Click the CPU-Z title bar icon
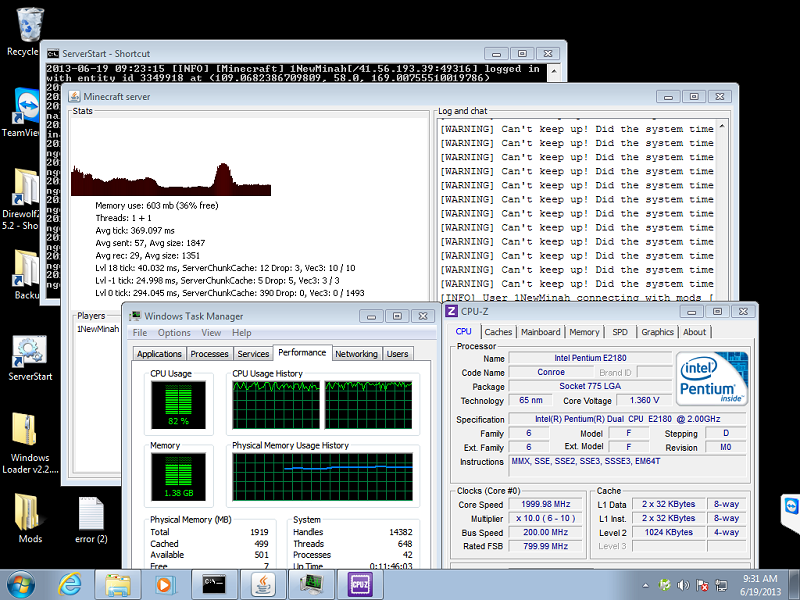This screenshot has width=800, height=600. coord(452,311)
